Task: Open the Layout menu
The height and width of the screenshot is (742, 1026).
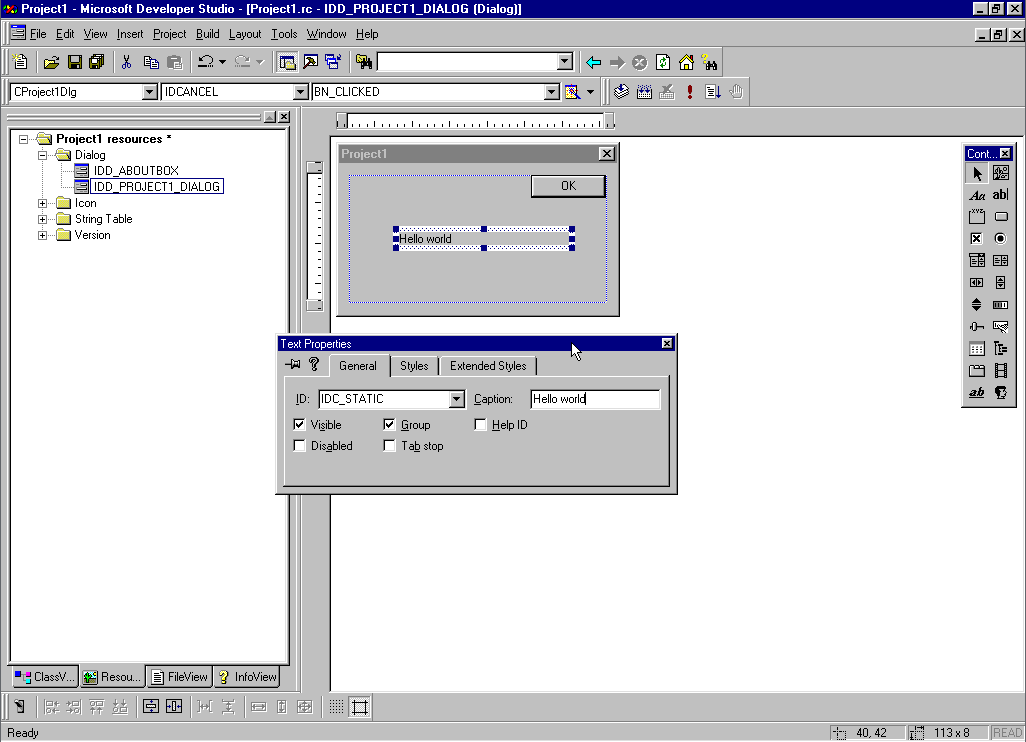Action: click(245, 34)
